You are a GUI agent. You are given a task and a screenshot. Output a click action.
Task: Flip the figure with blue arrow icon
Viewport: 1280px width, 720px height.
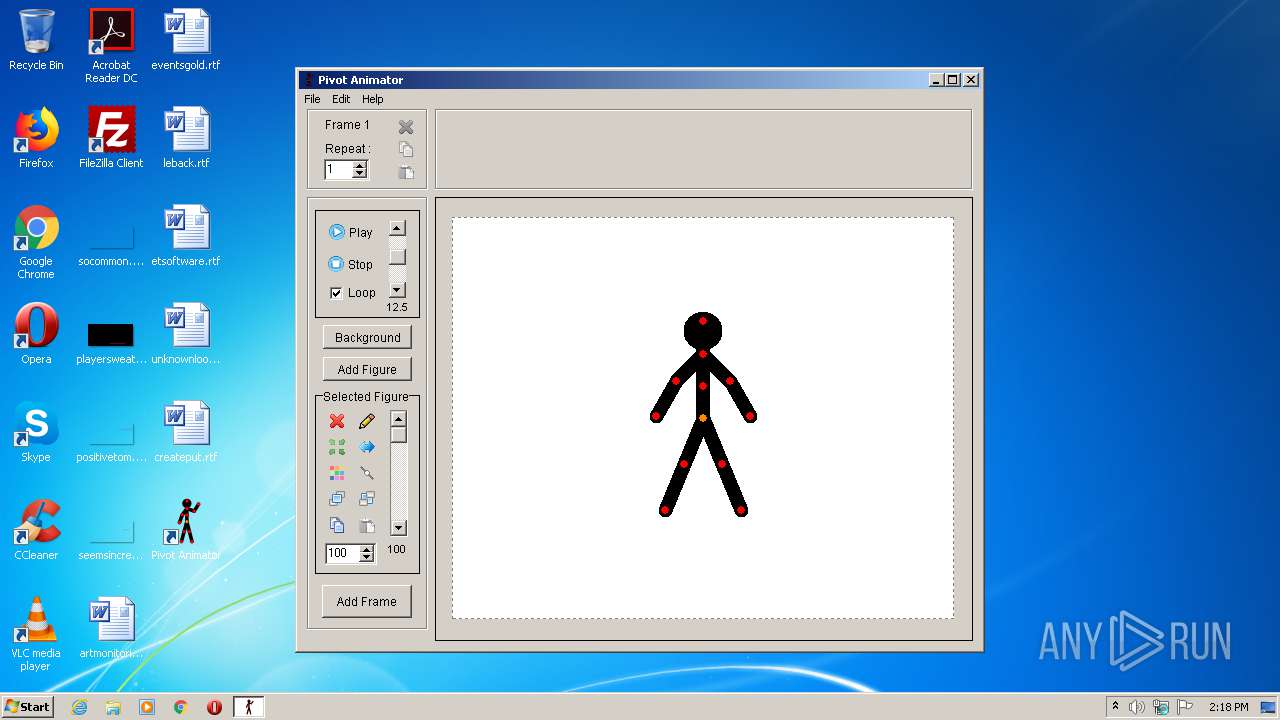coord(367,447)
